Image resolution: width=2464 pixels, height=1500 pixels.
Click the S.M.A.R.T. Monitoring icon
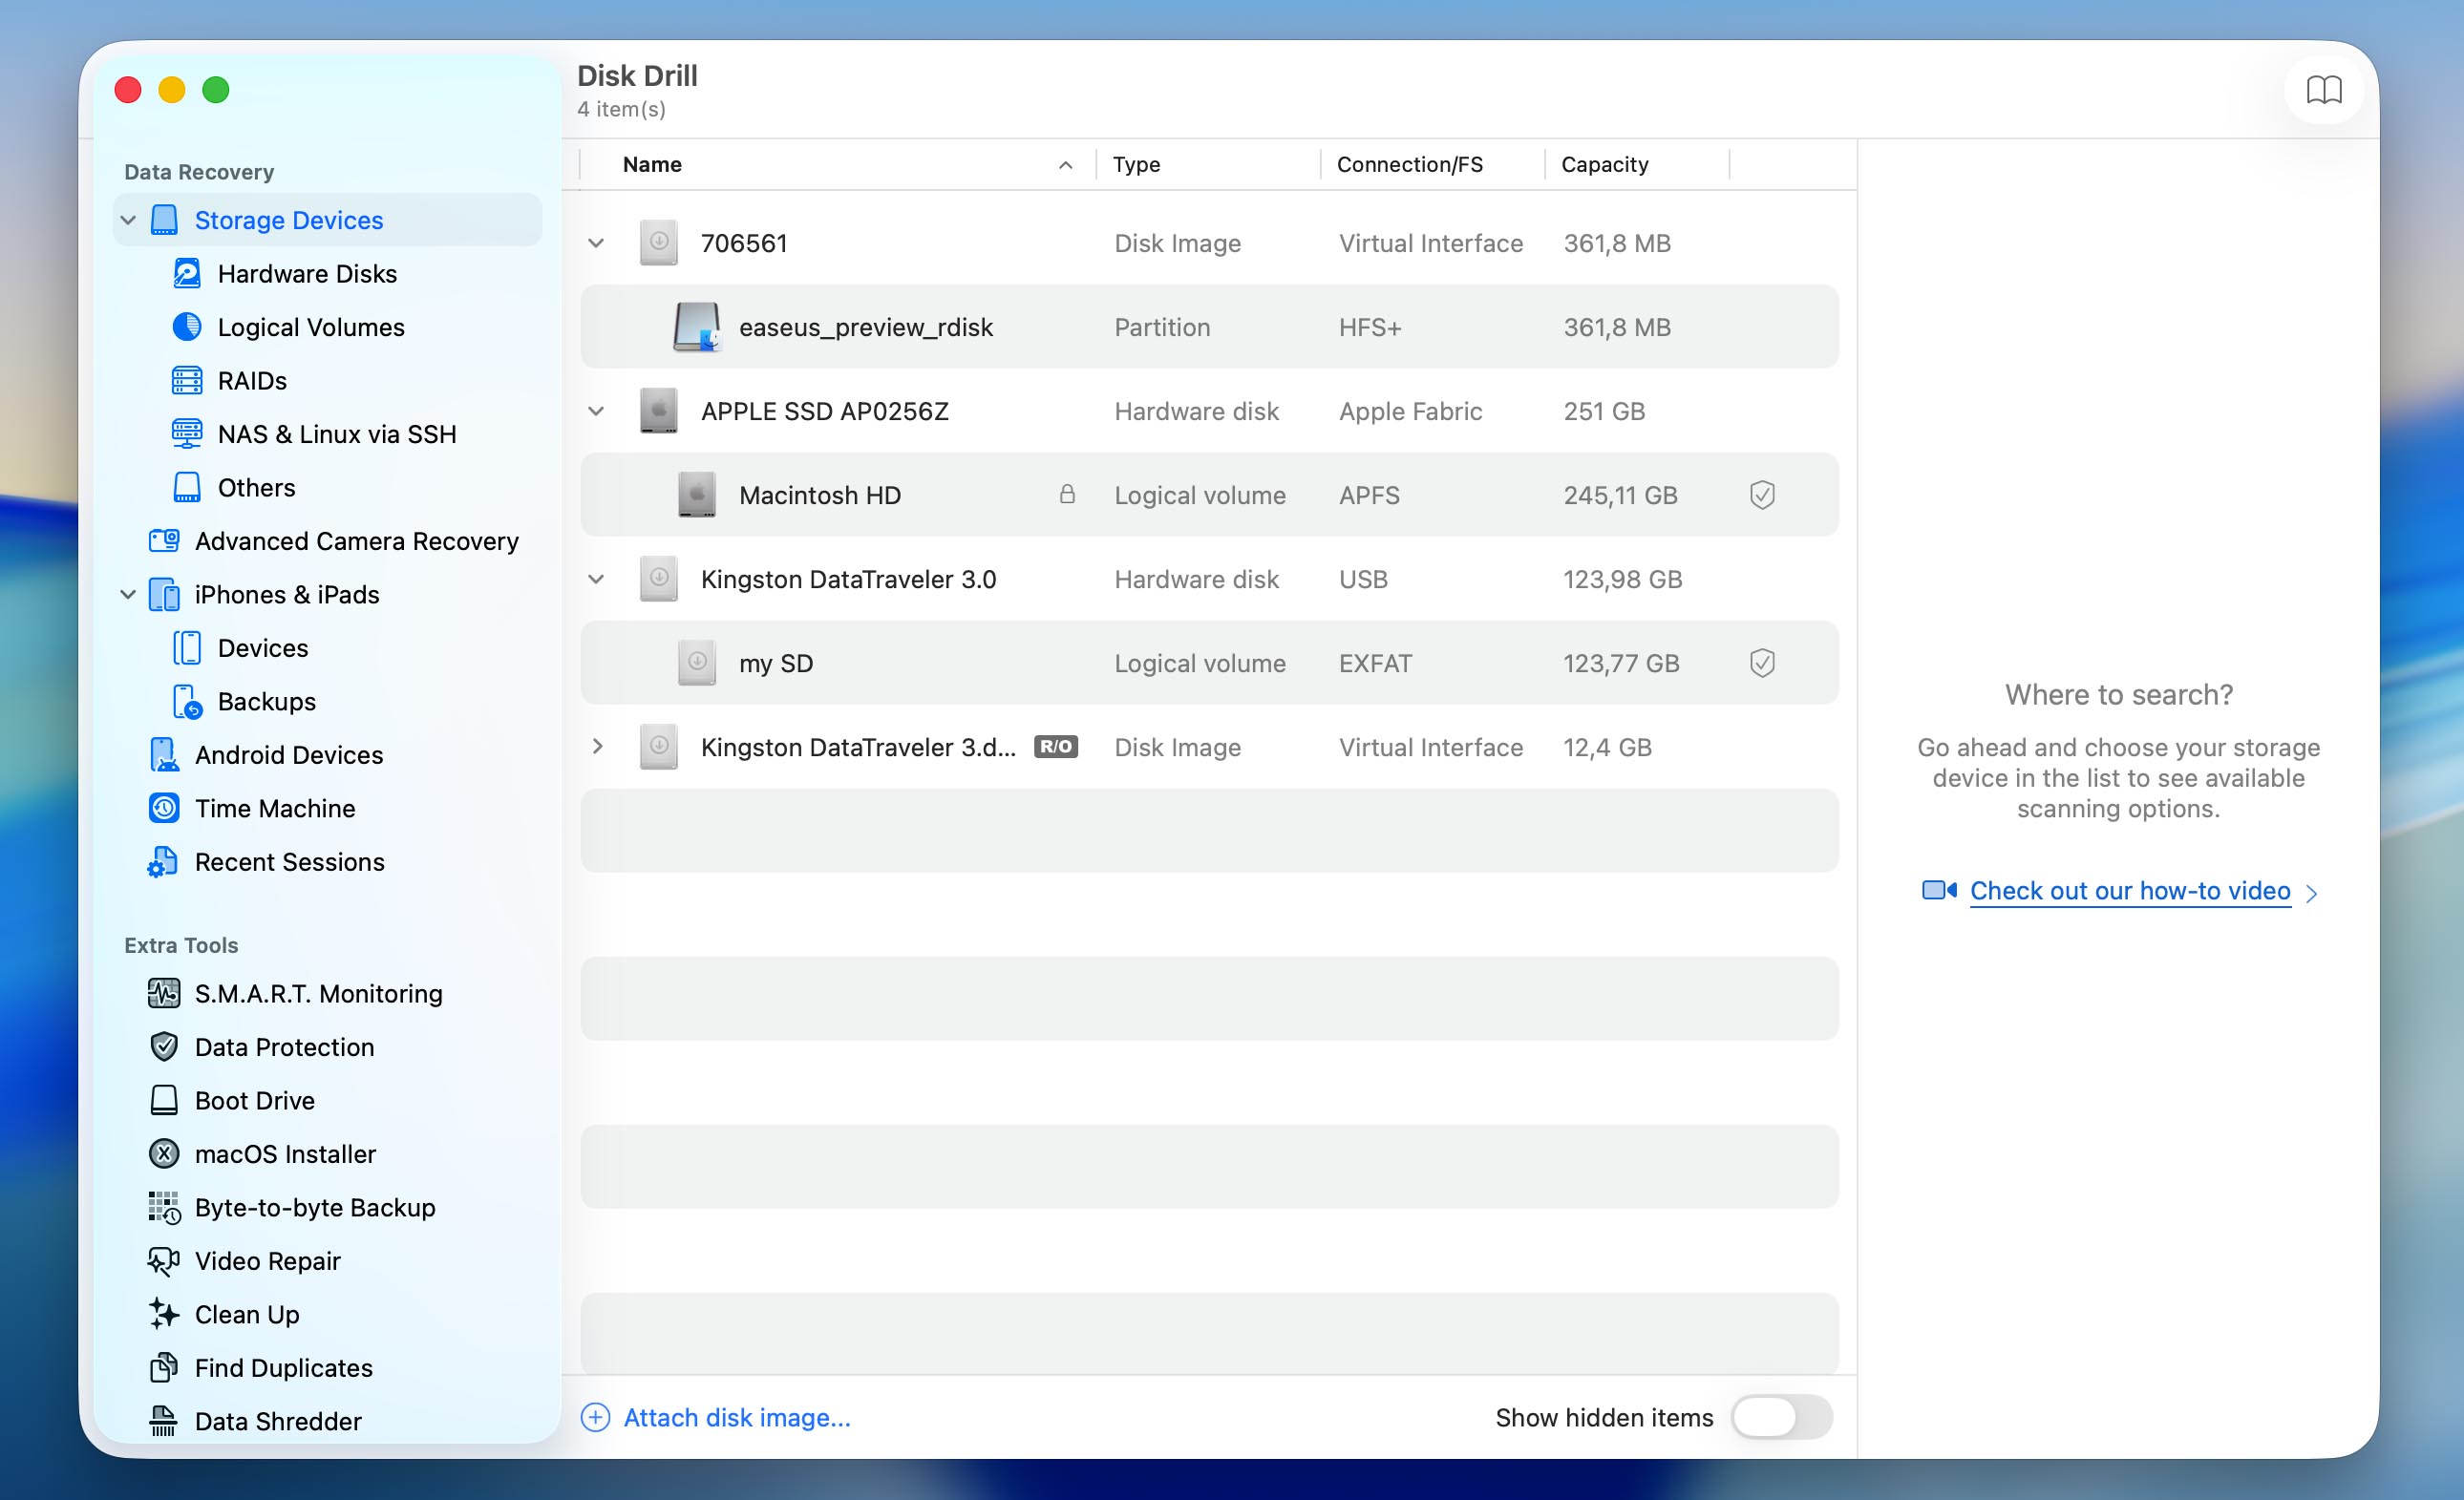pyautogui.click(x=164, y=993)
